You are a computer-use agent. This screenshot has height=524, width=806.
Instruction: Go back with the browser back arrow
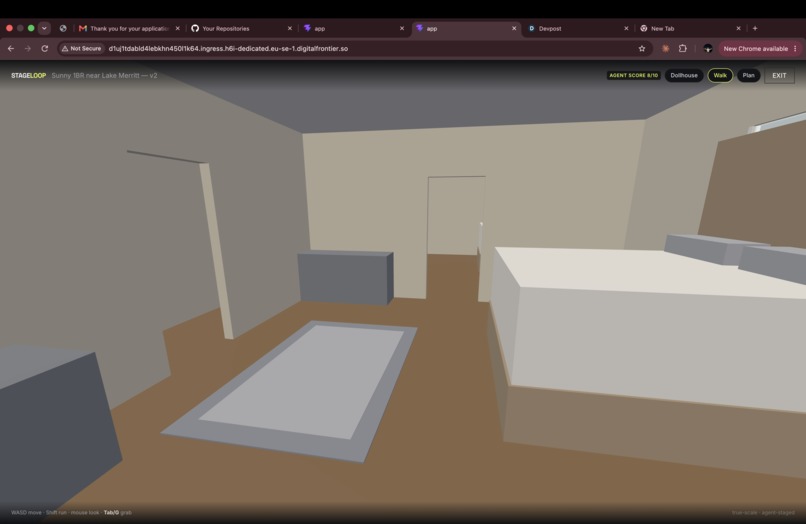(11, 48)
